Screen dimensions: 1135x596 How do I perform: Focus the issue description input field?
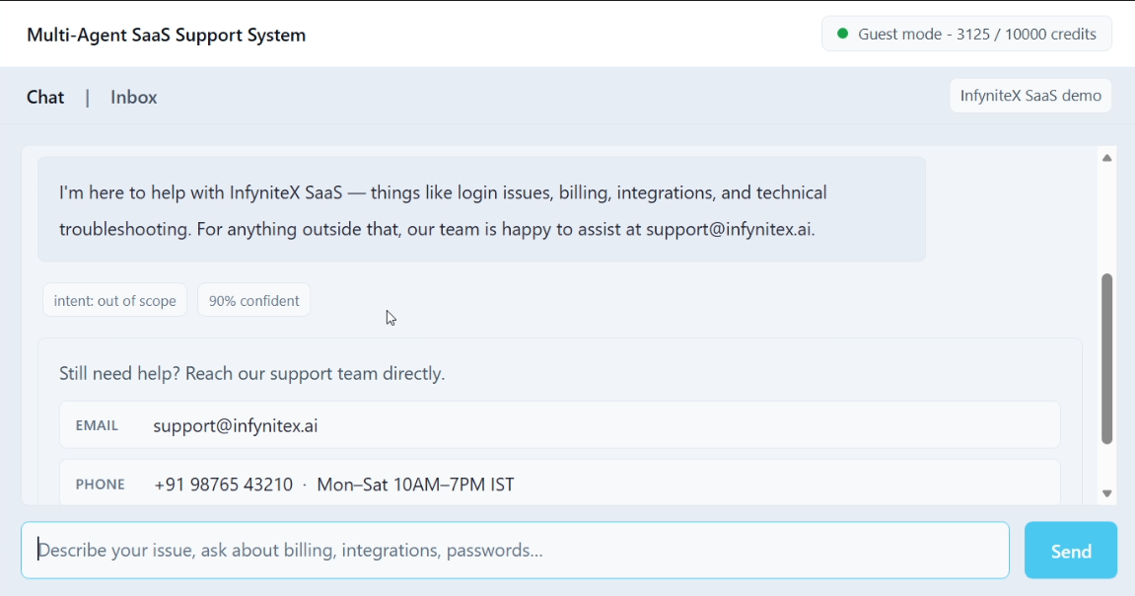tap(515, 550)
